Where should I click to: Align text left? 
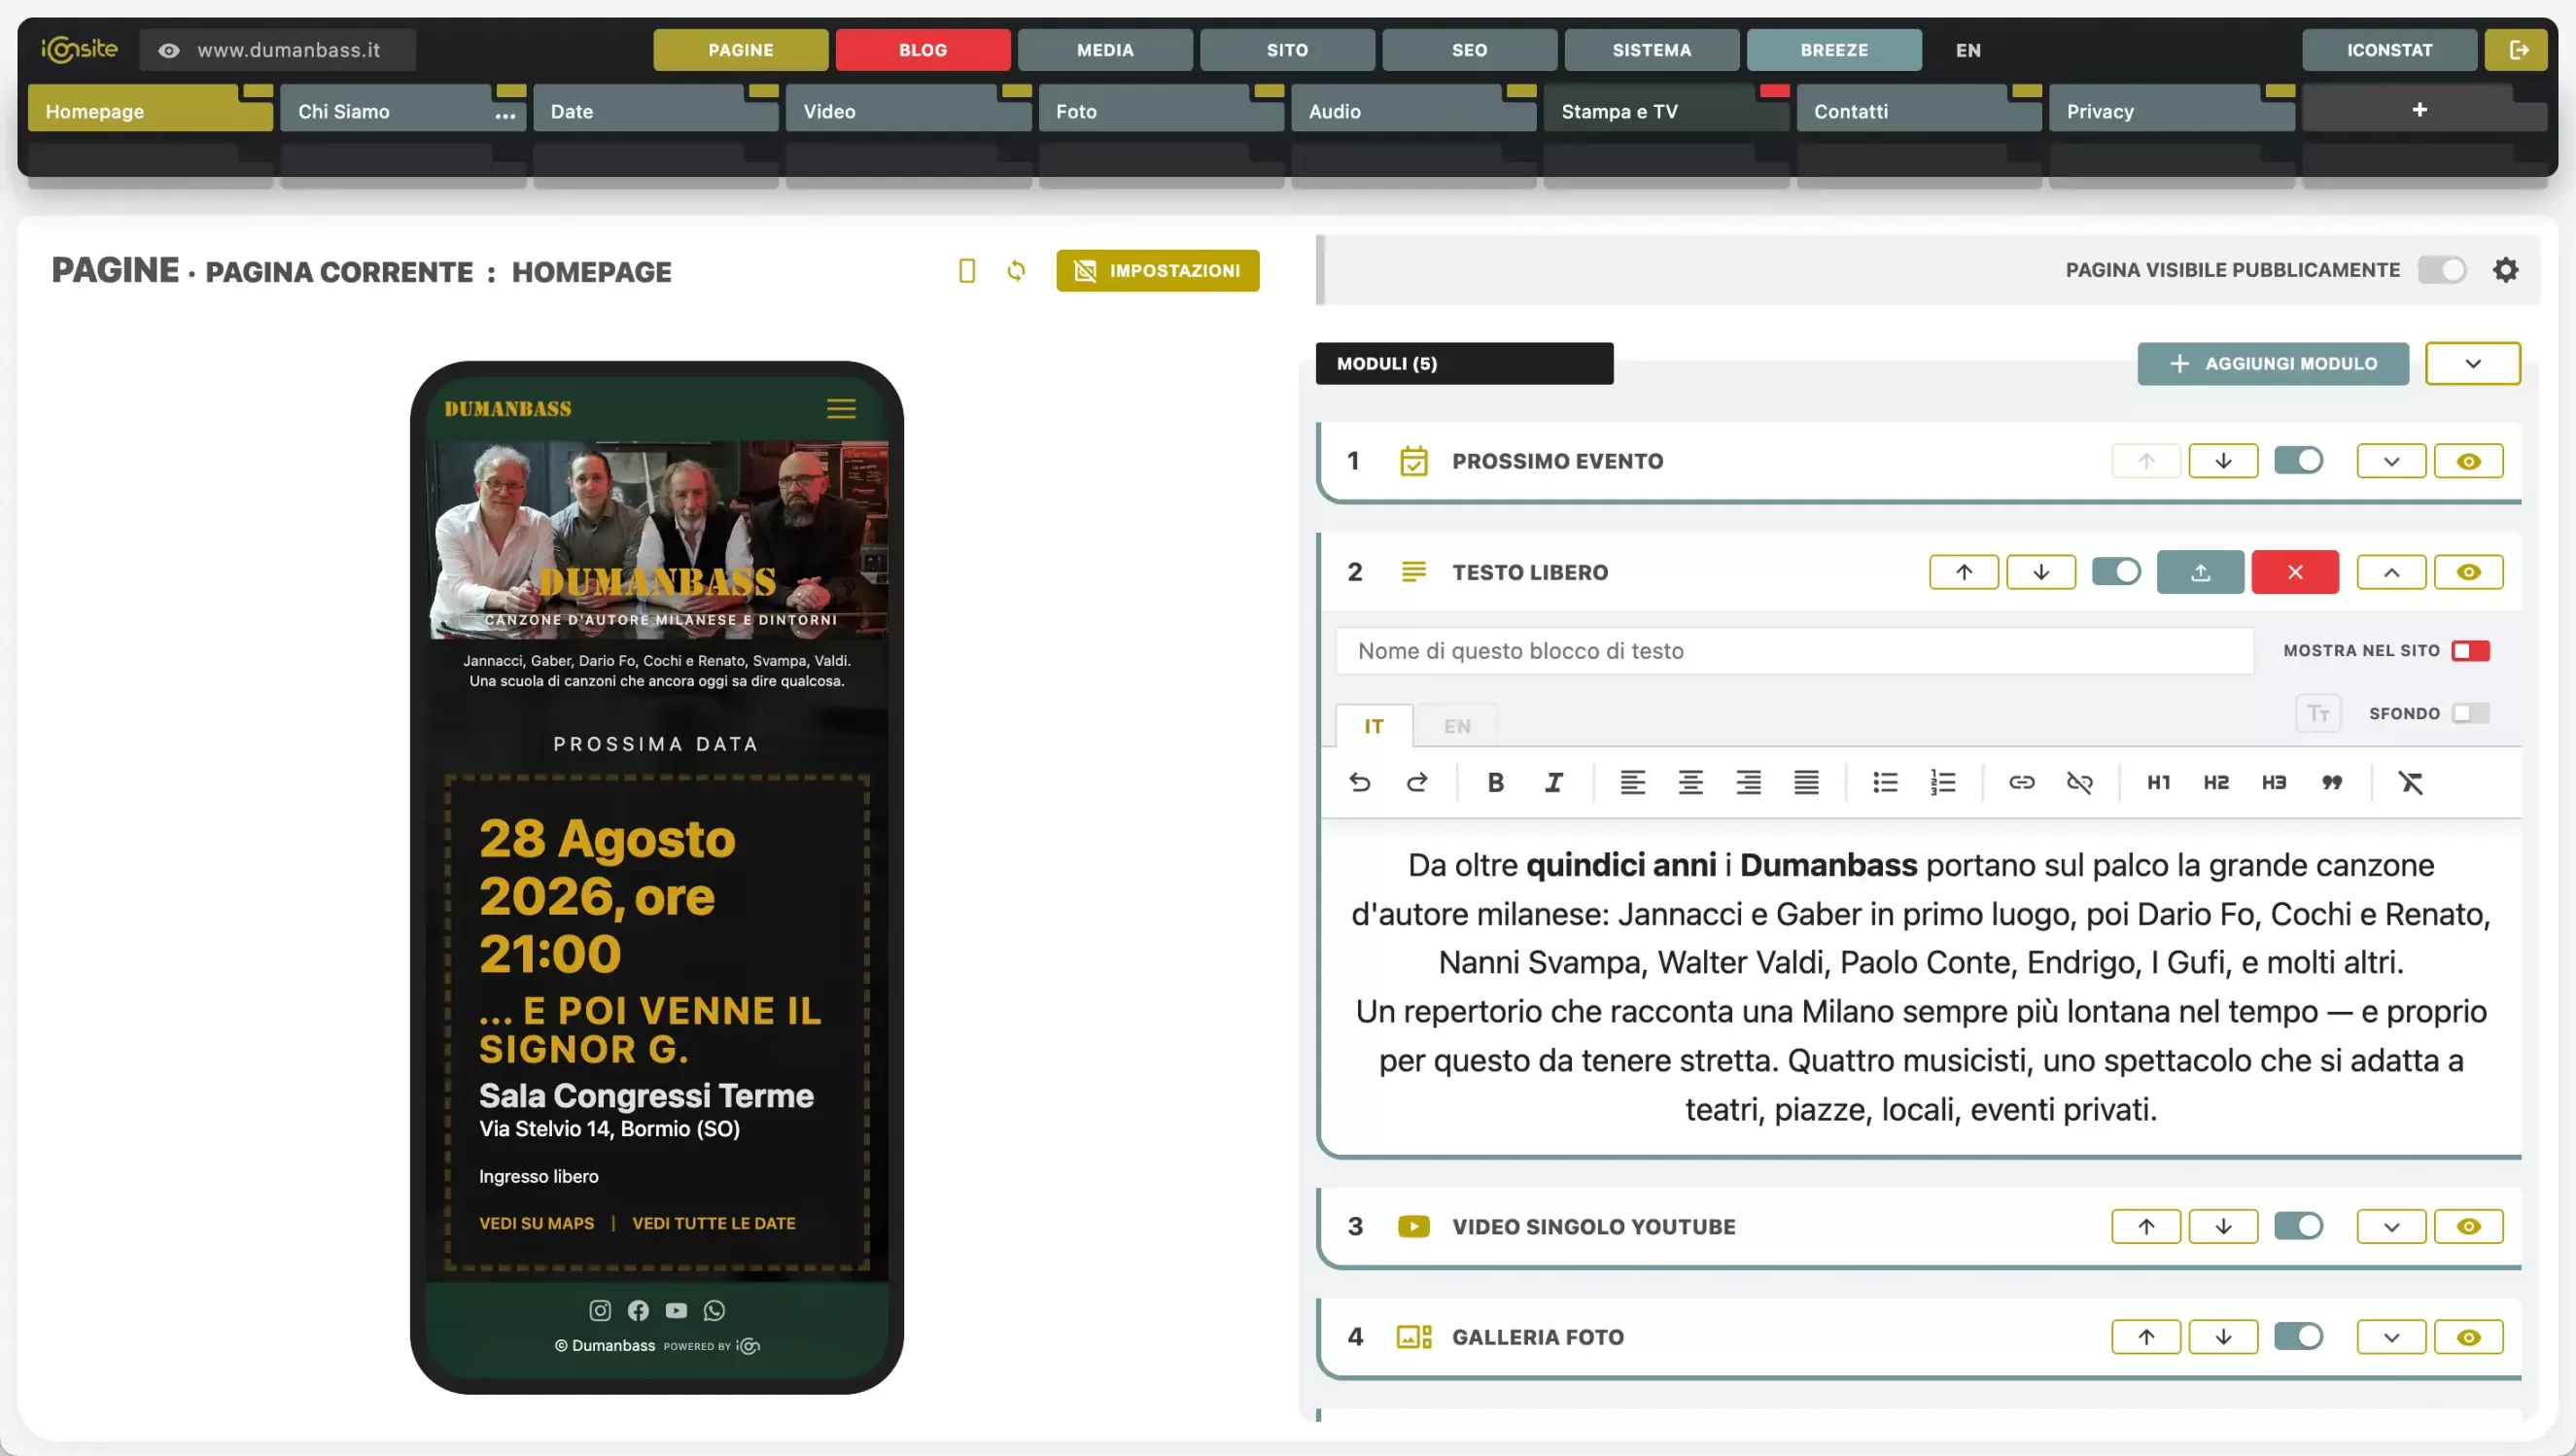pos(1632,782)
